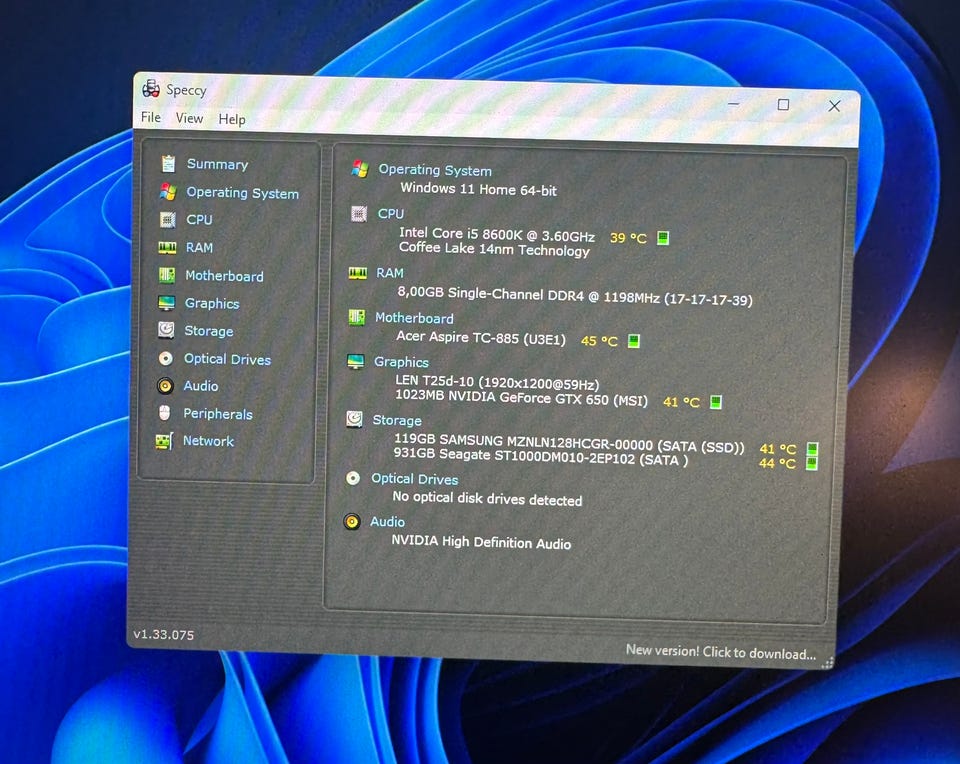The height and width of the screenshot is (764, 960).
Task: Click the motherboard temperature value 45 °C
Action: click(x=599, y=340)
